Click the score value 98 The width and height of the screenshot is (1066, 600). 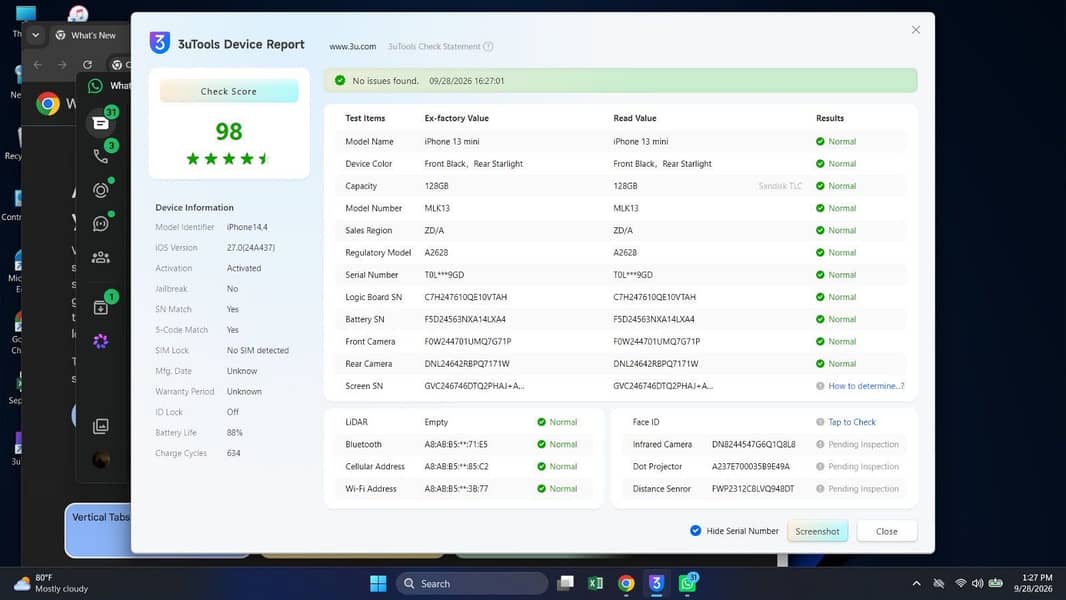(x=229, y=131)
